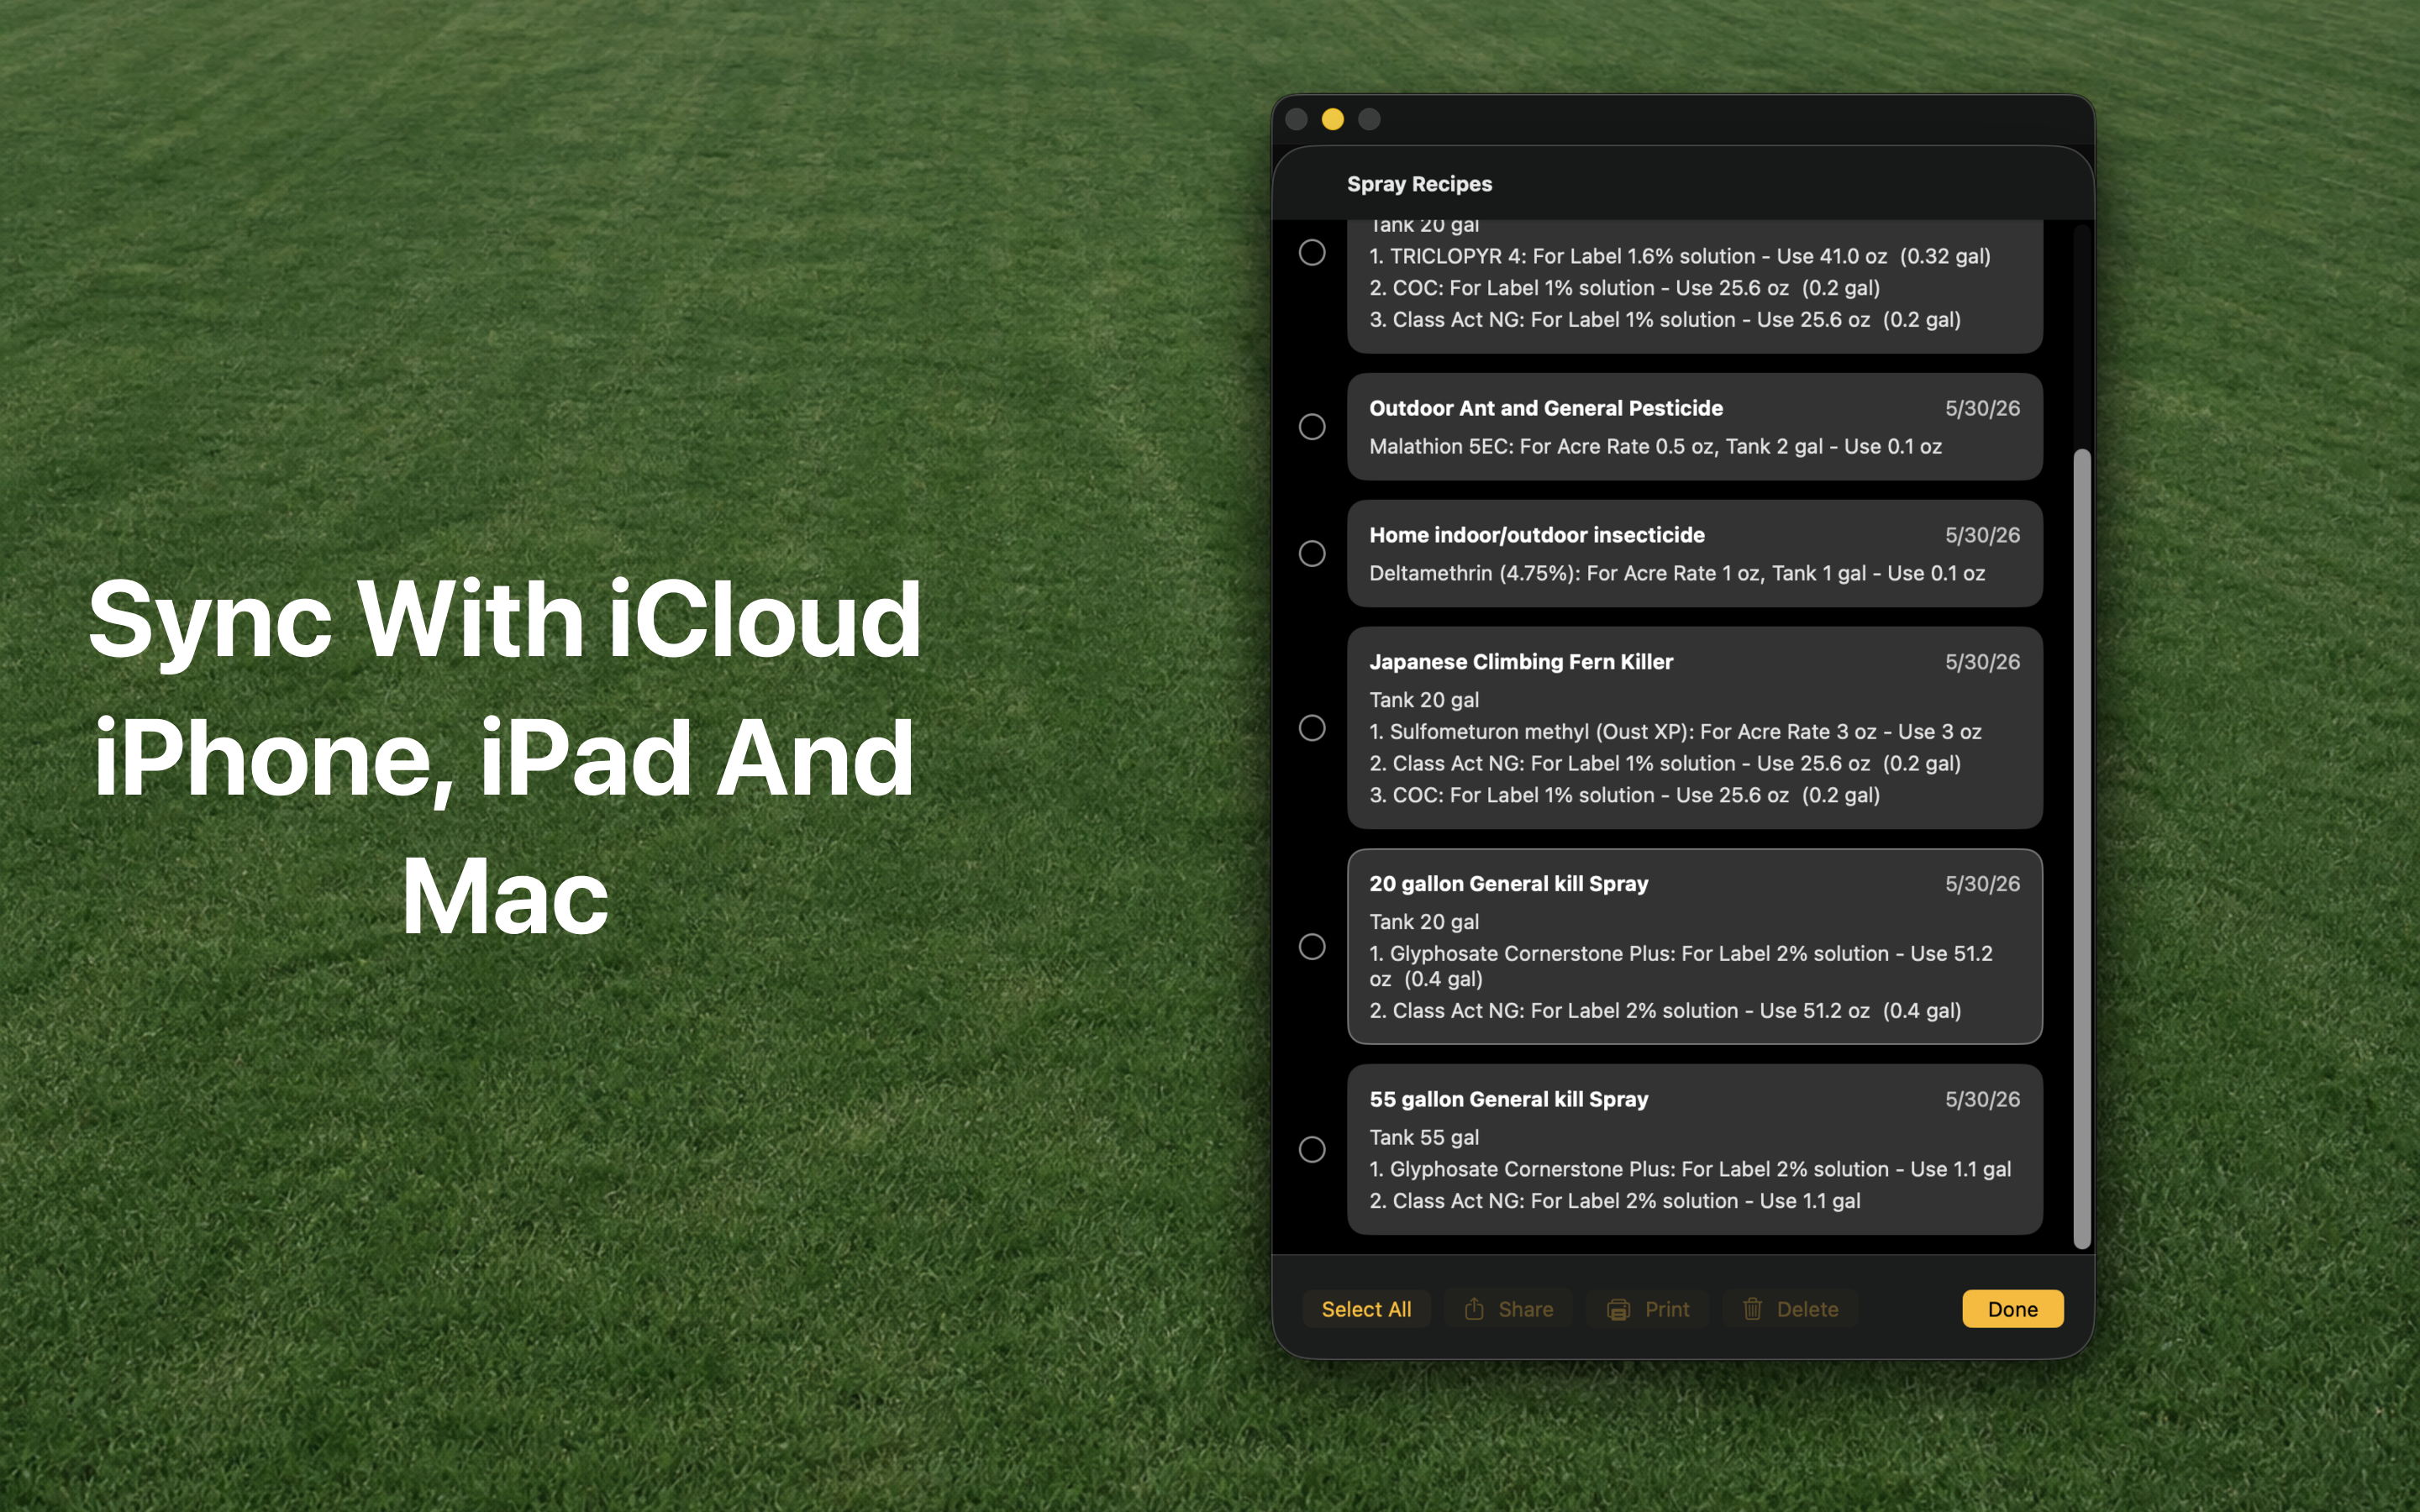Screen dimensions: 2420x1512
Task: Click the share arrow icon
Action: pos(1474,1308)
